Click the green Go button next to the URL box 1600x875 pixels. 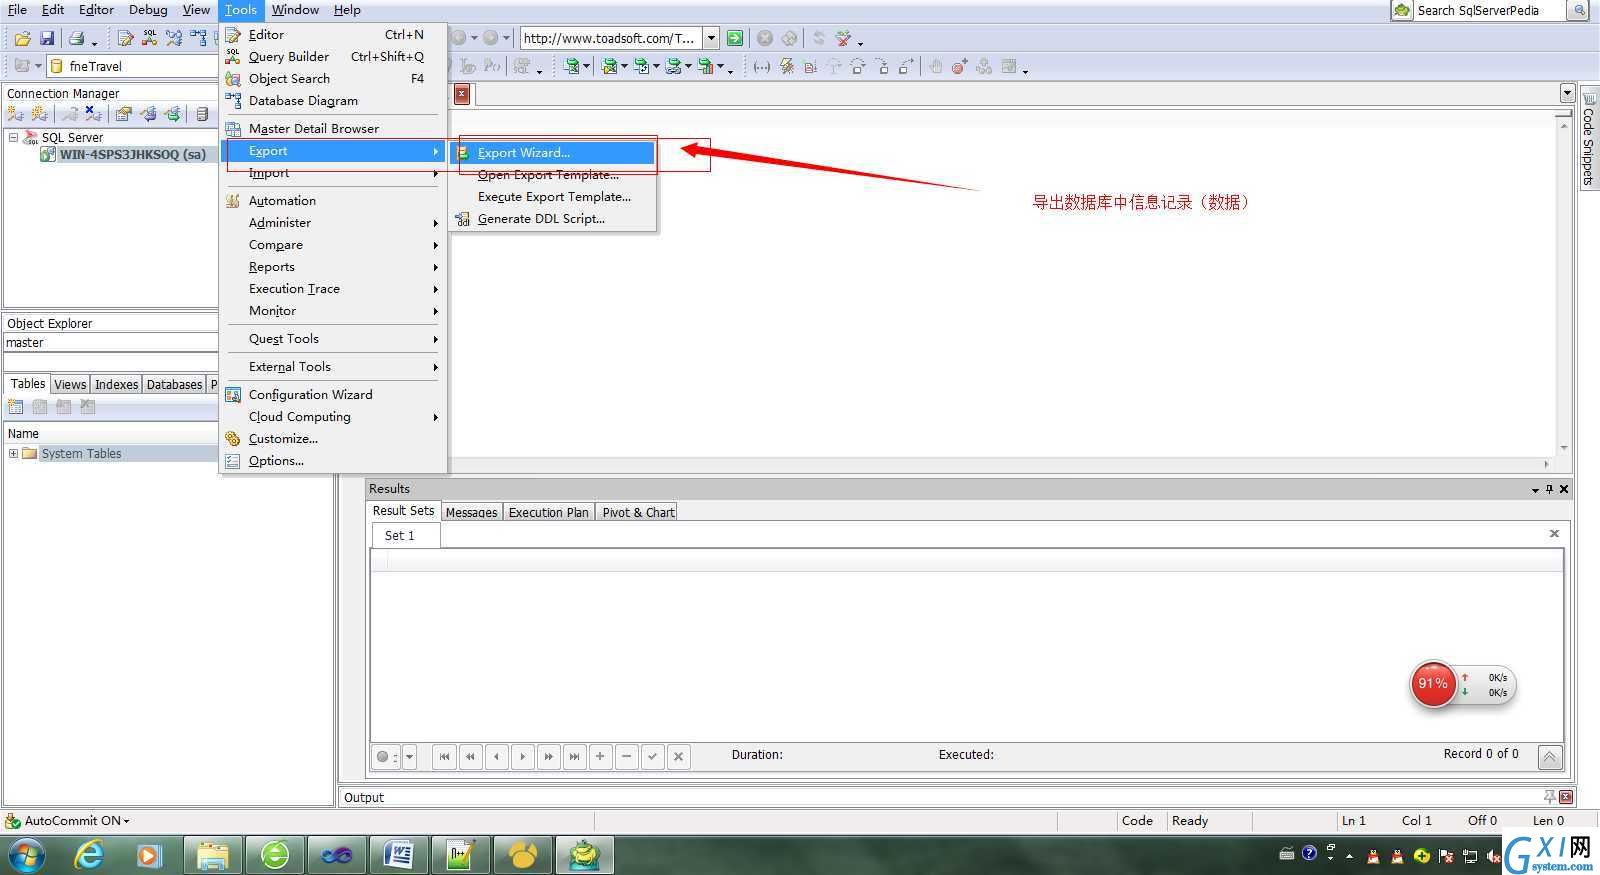pyautogui.click(x=735, y=38)
